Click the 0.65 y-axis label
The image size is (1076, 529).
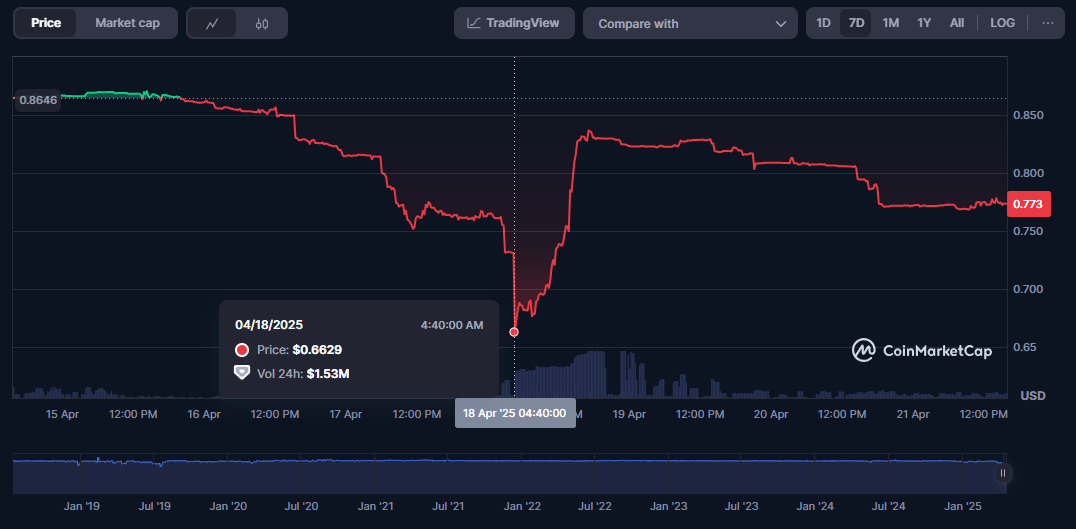1026,347
